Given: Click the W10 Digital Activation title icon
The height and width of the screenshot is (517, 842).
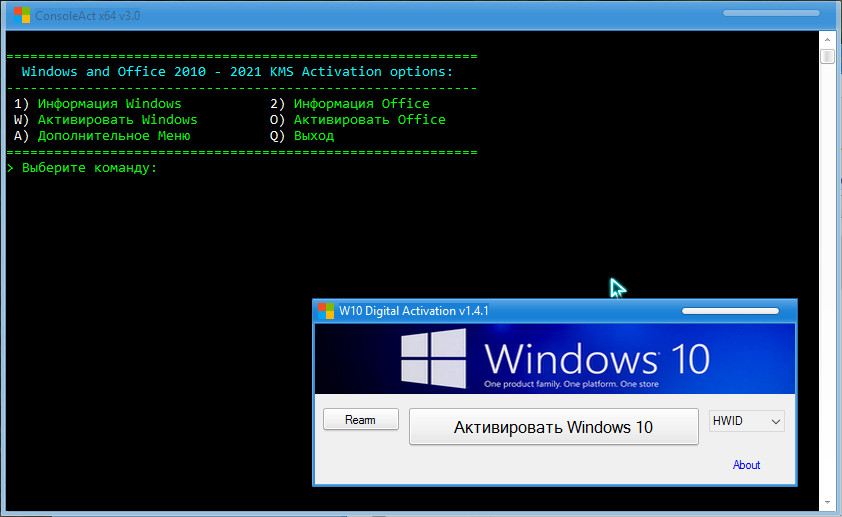Looking at the screenshot, I should 326,311.
